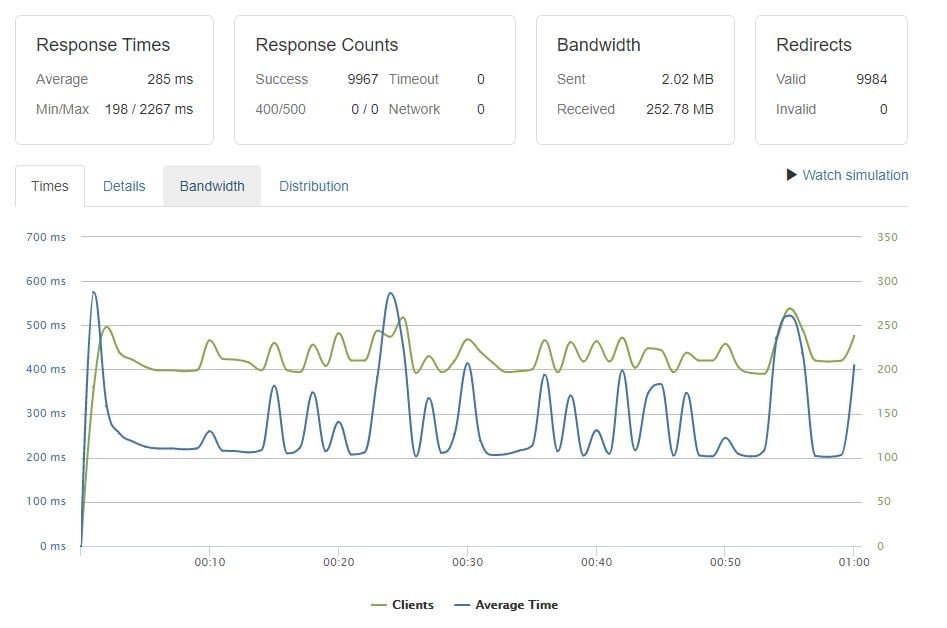The width and height of the screenshot is (947, 628).
Task: Click the 285 ms average value
Action: click(169, 79)
